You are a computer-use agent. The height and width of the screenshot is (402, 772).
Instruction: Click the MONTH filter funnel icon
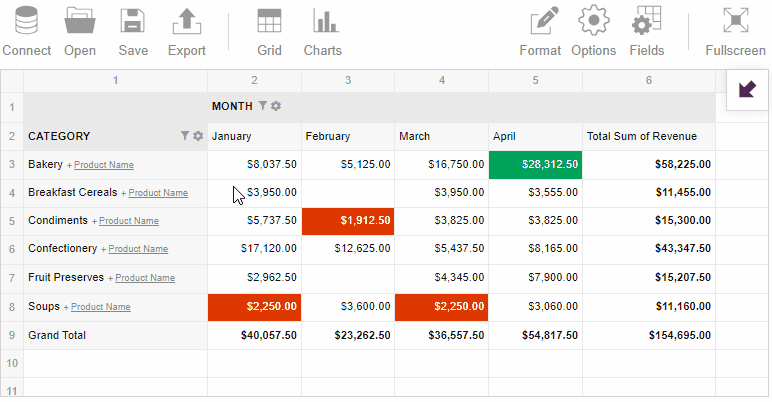click(263, 106)
